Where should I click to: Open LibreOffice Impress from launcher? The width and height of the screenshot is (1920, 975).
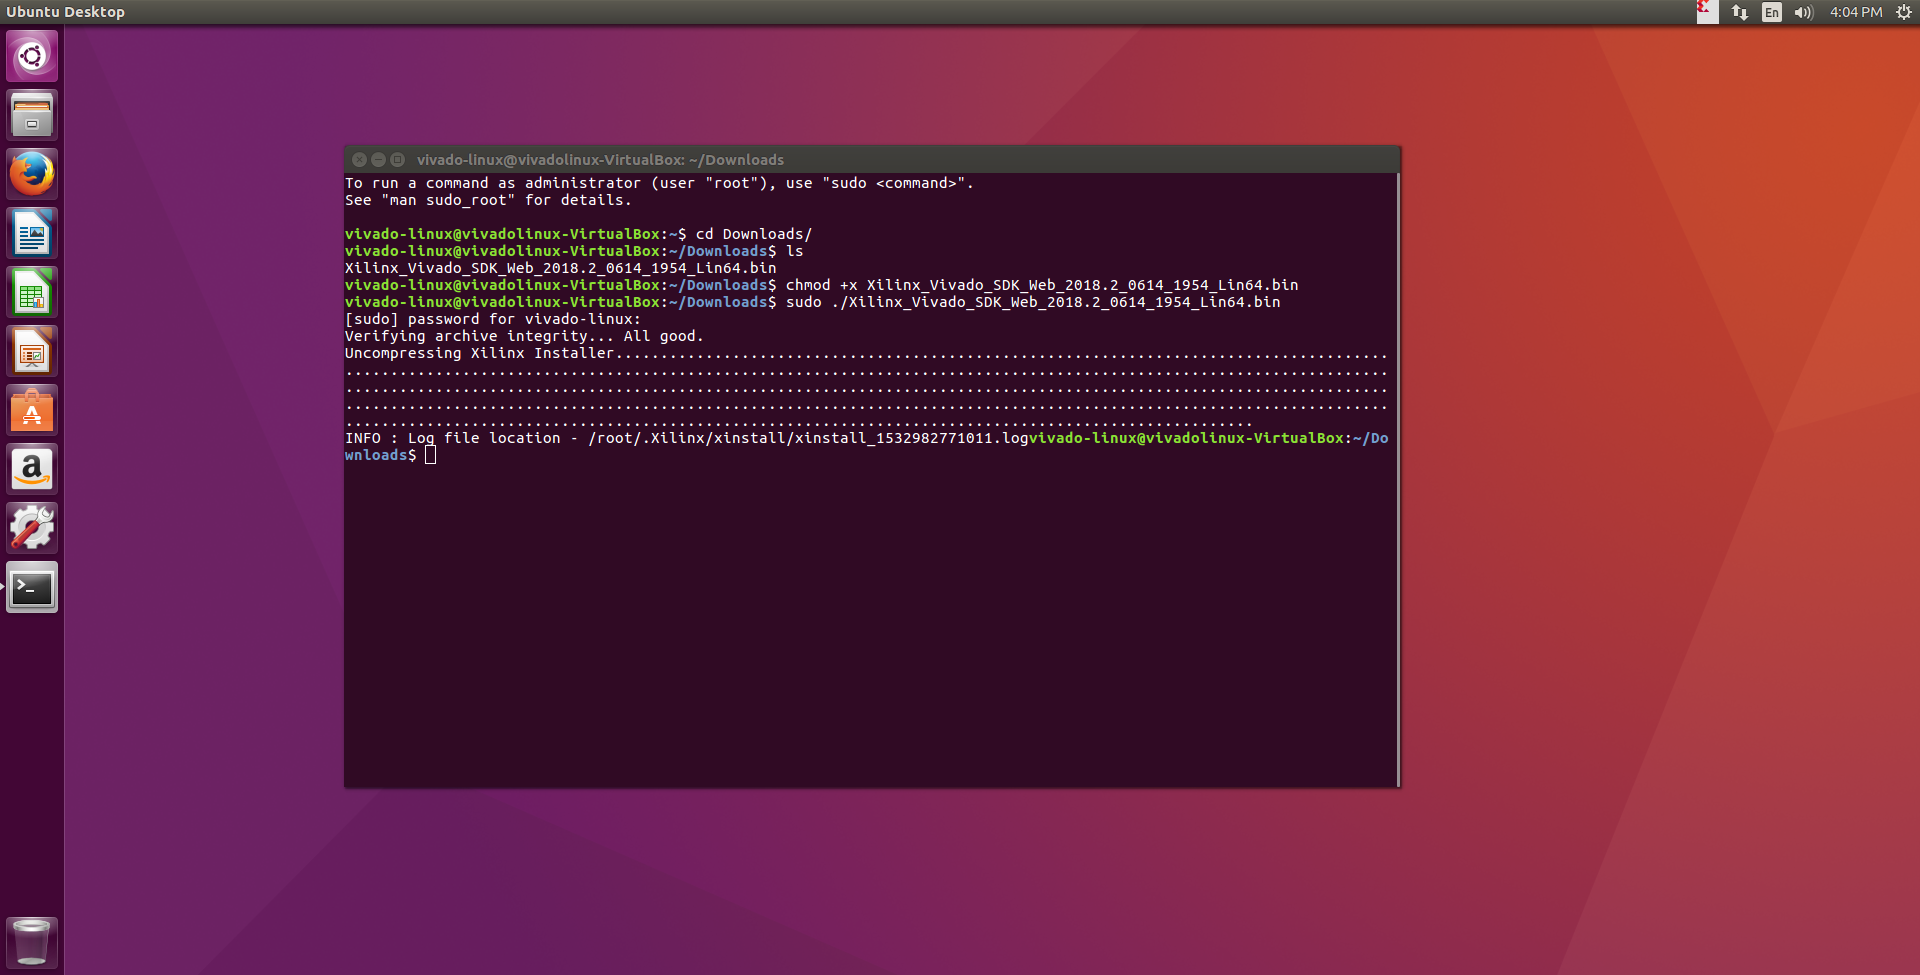pos(32,351)
